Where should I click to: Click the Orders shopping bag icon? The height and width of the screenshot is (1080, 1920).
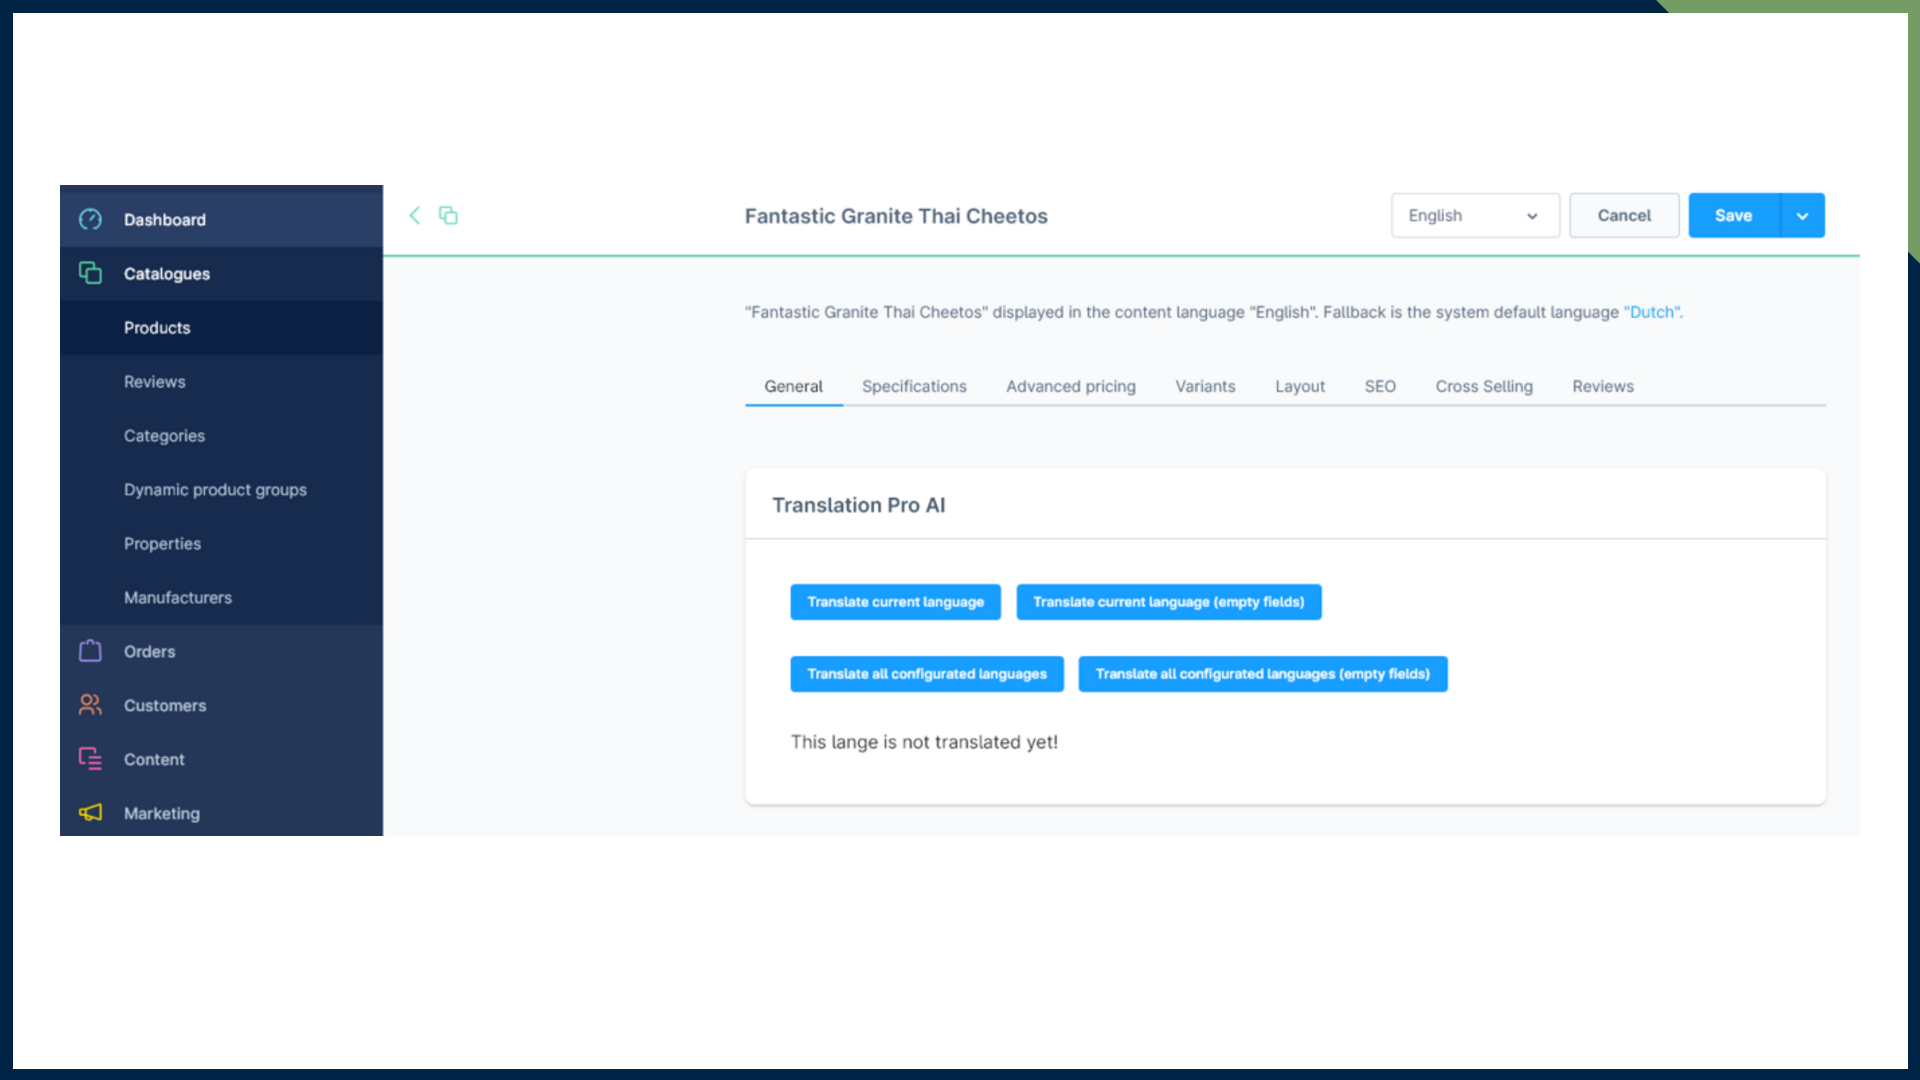pyautogui.click(x=90, y=651)
